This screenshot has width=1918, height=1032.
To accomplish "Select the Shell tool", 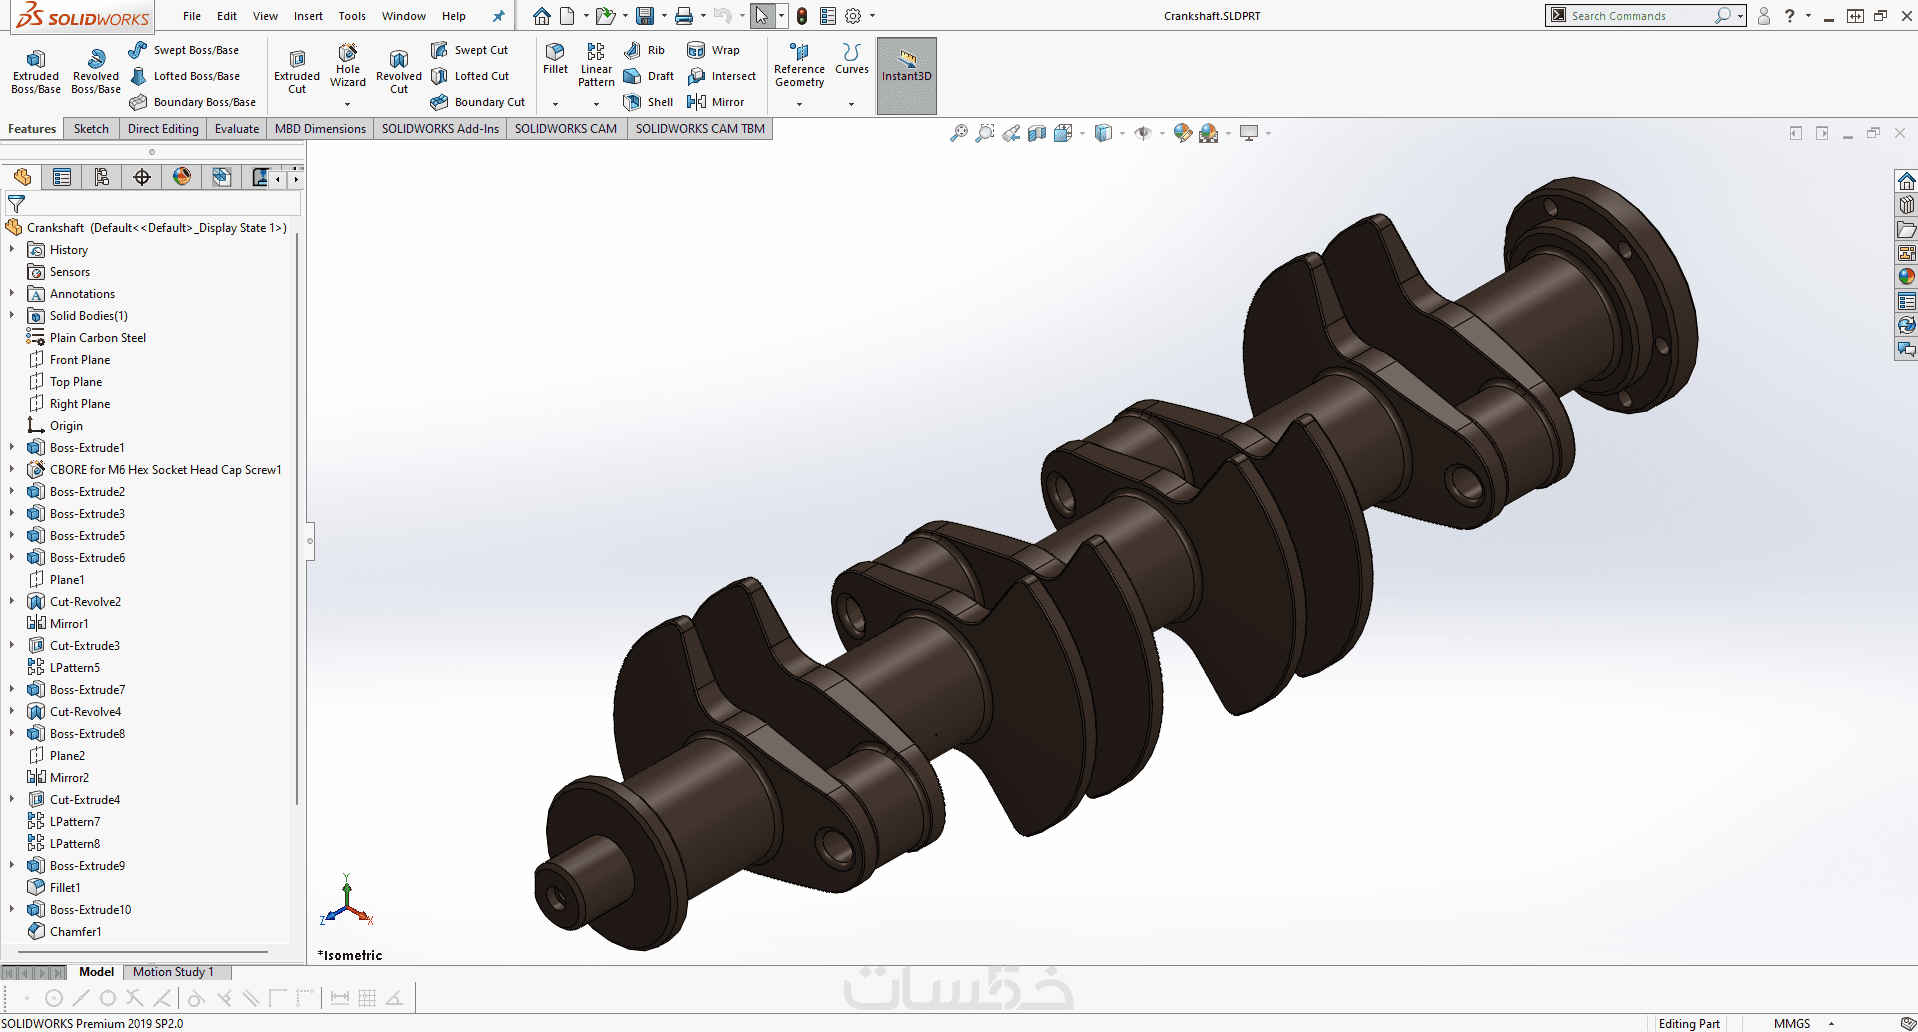I will tap(648, 102).
